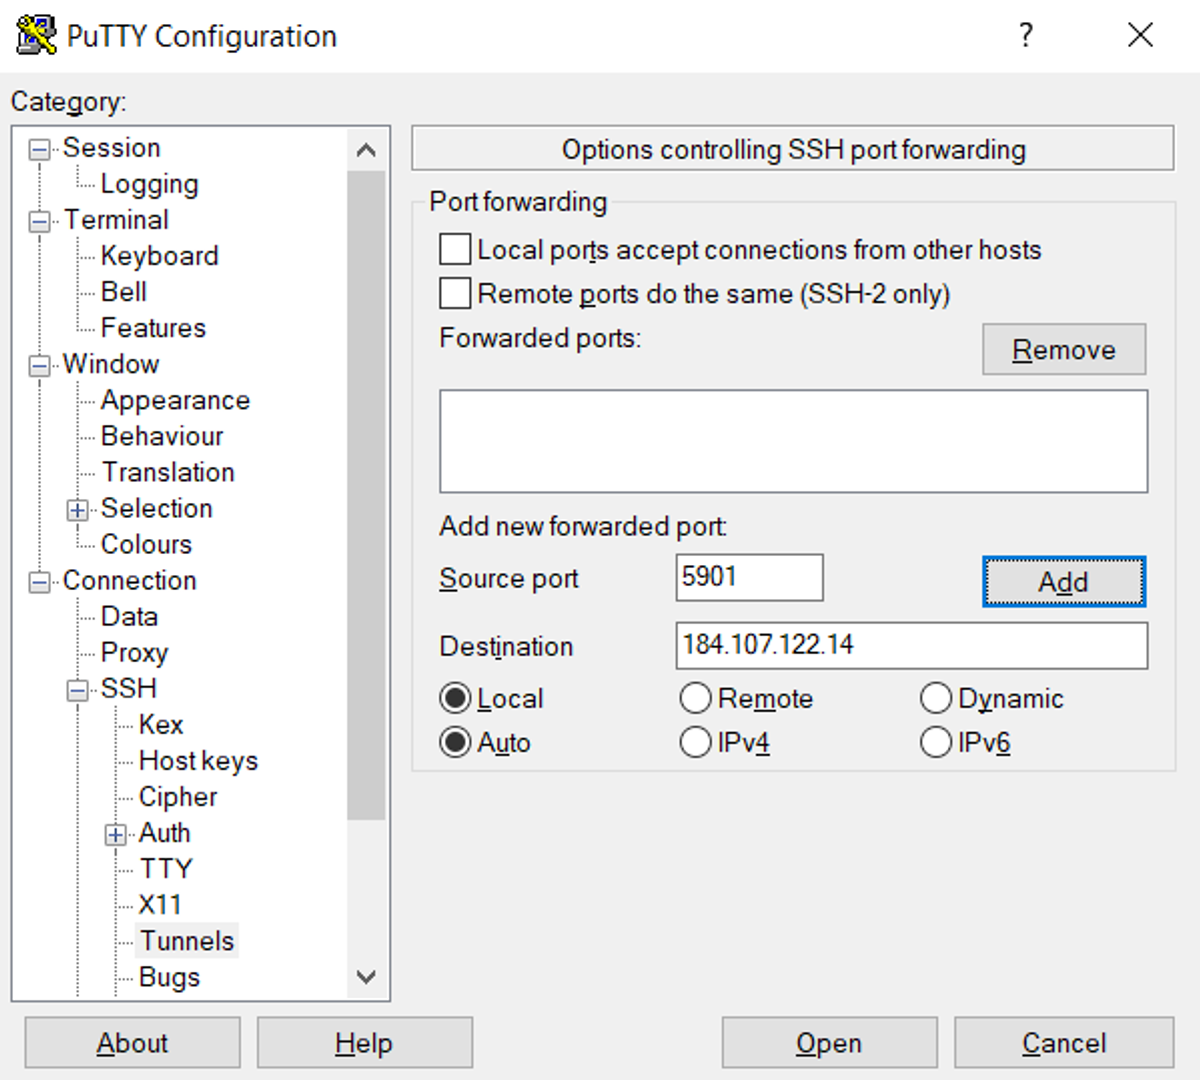Image resolution: width=1200 pixels, height=1080 pixels.
Task: Collapse the Terminal tree node
Action: click(x=39, y=222)
